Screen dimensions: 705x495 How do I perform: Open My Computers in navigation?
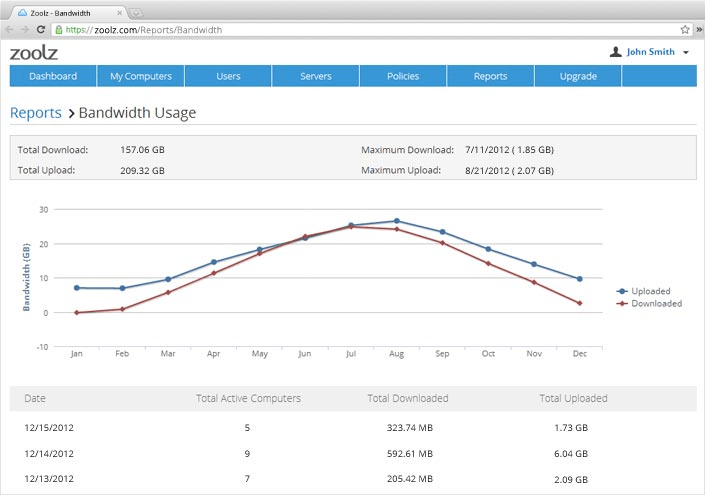coord(141,76)
